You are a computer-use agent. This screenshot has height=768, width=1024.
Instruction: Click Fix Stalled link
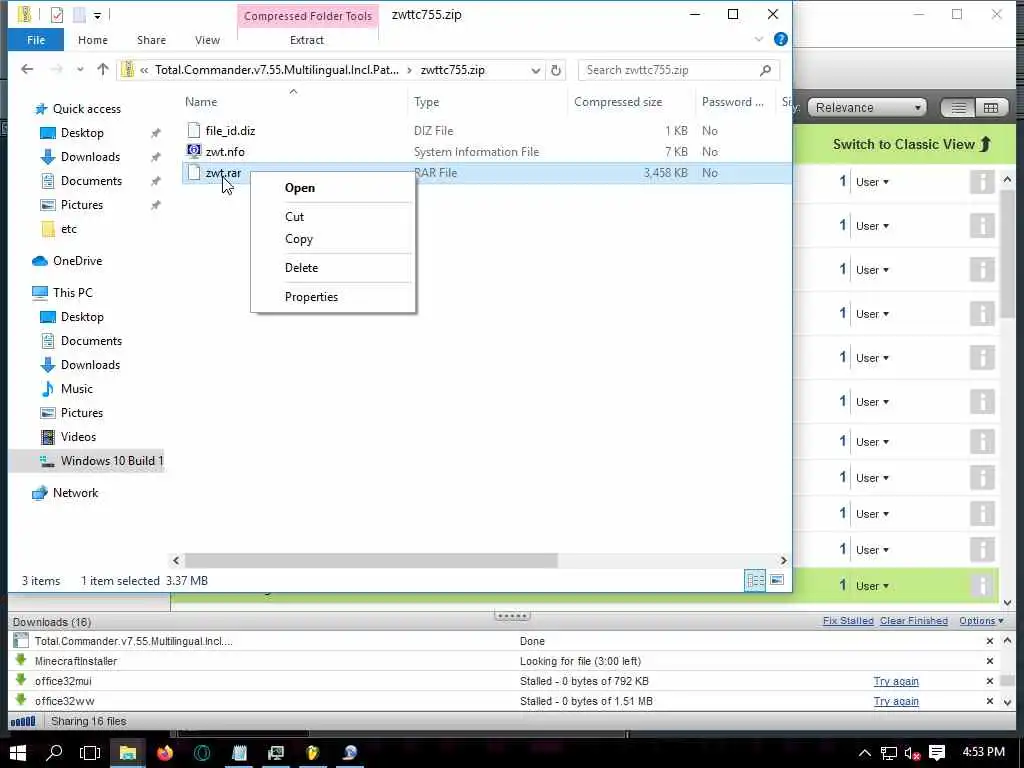pyautogui.click(x=848, y=621)
